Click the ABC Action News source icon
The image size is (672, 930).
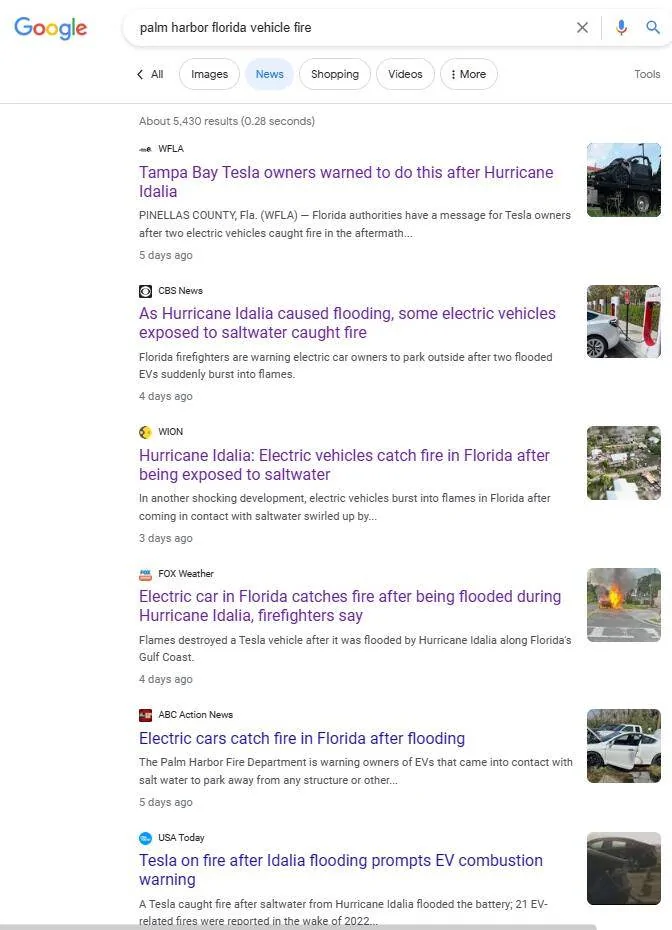point(145,715)
